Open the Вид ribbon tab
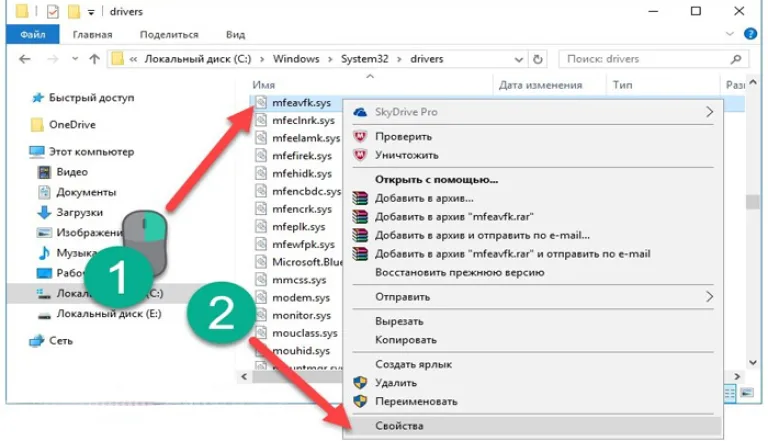 tap(236, 35)
